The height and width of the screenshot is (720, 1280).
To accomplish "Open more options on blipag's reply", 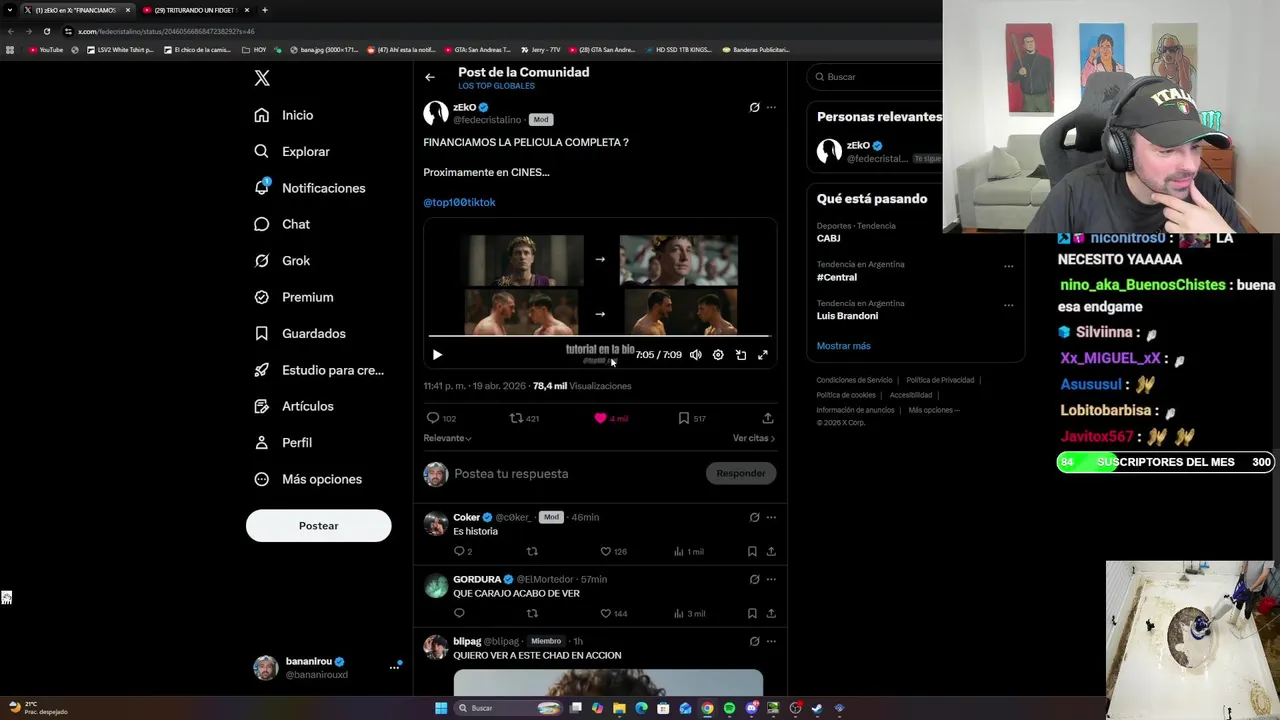I will coord(771,641).
